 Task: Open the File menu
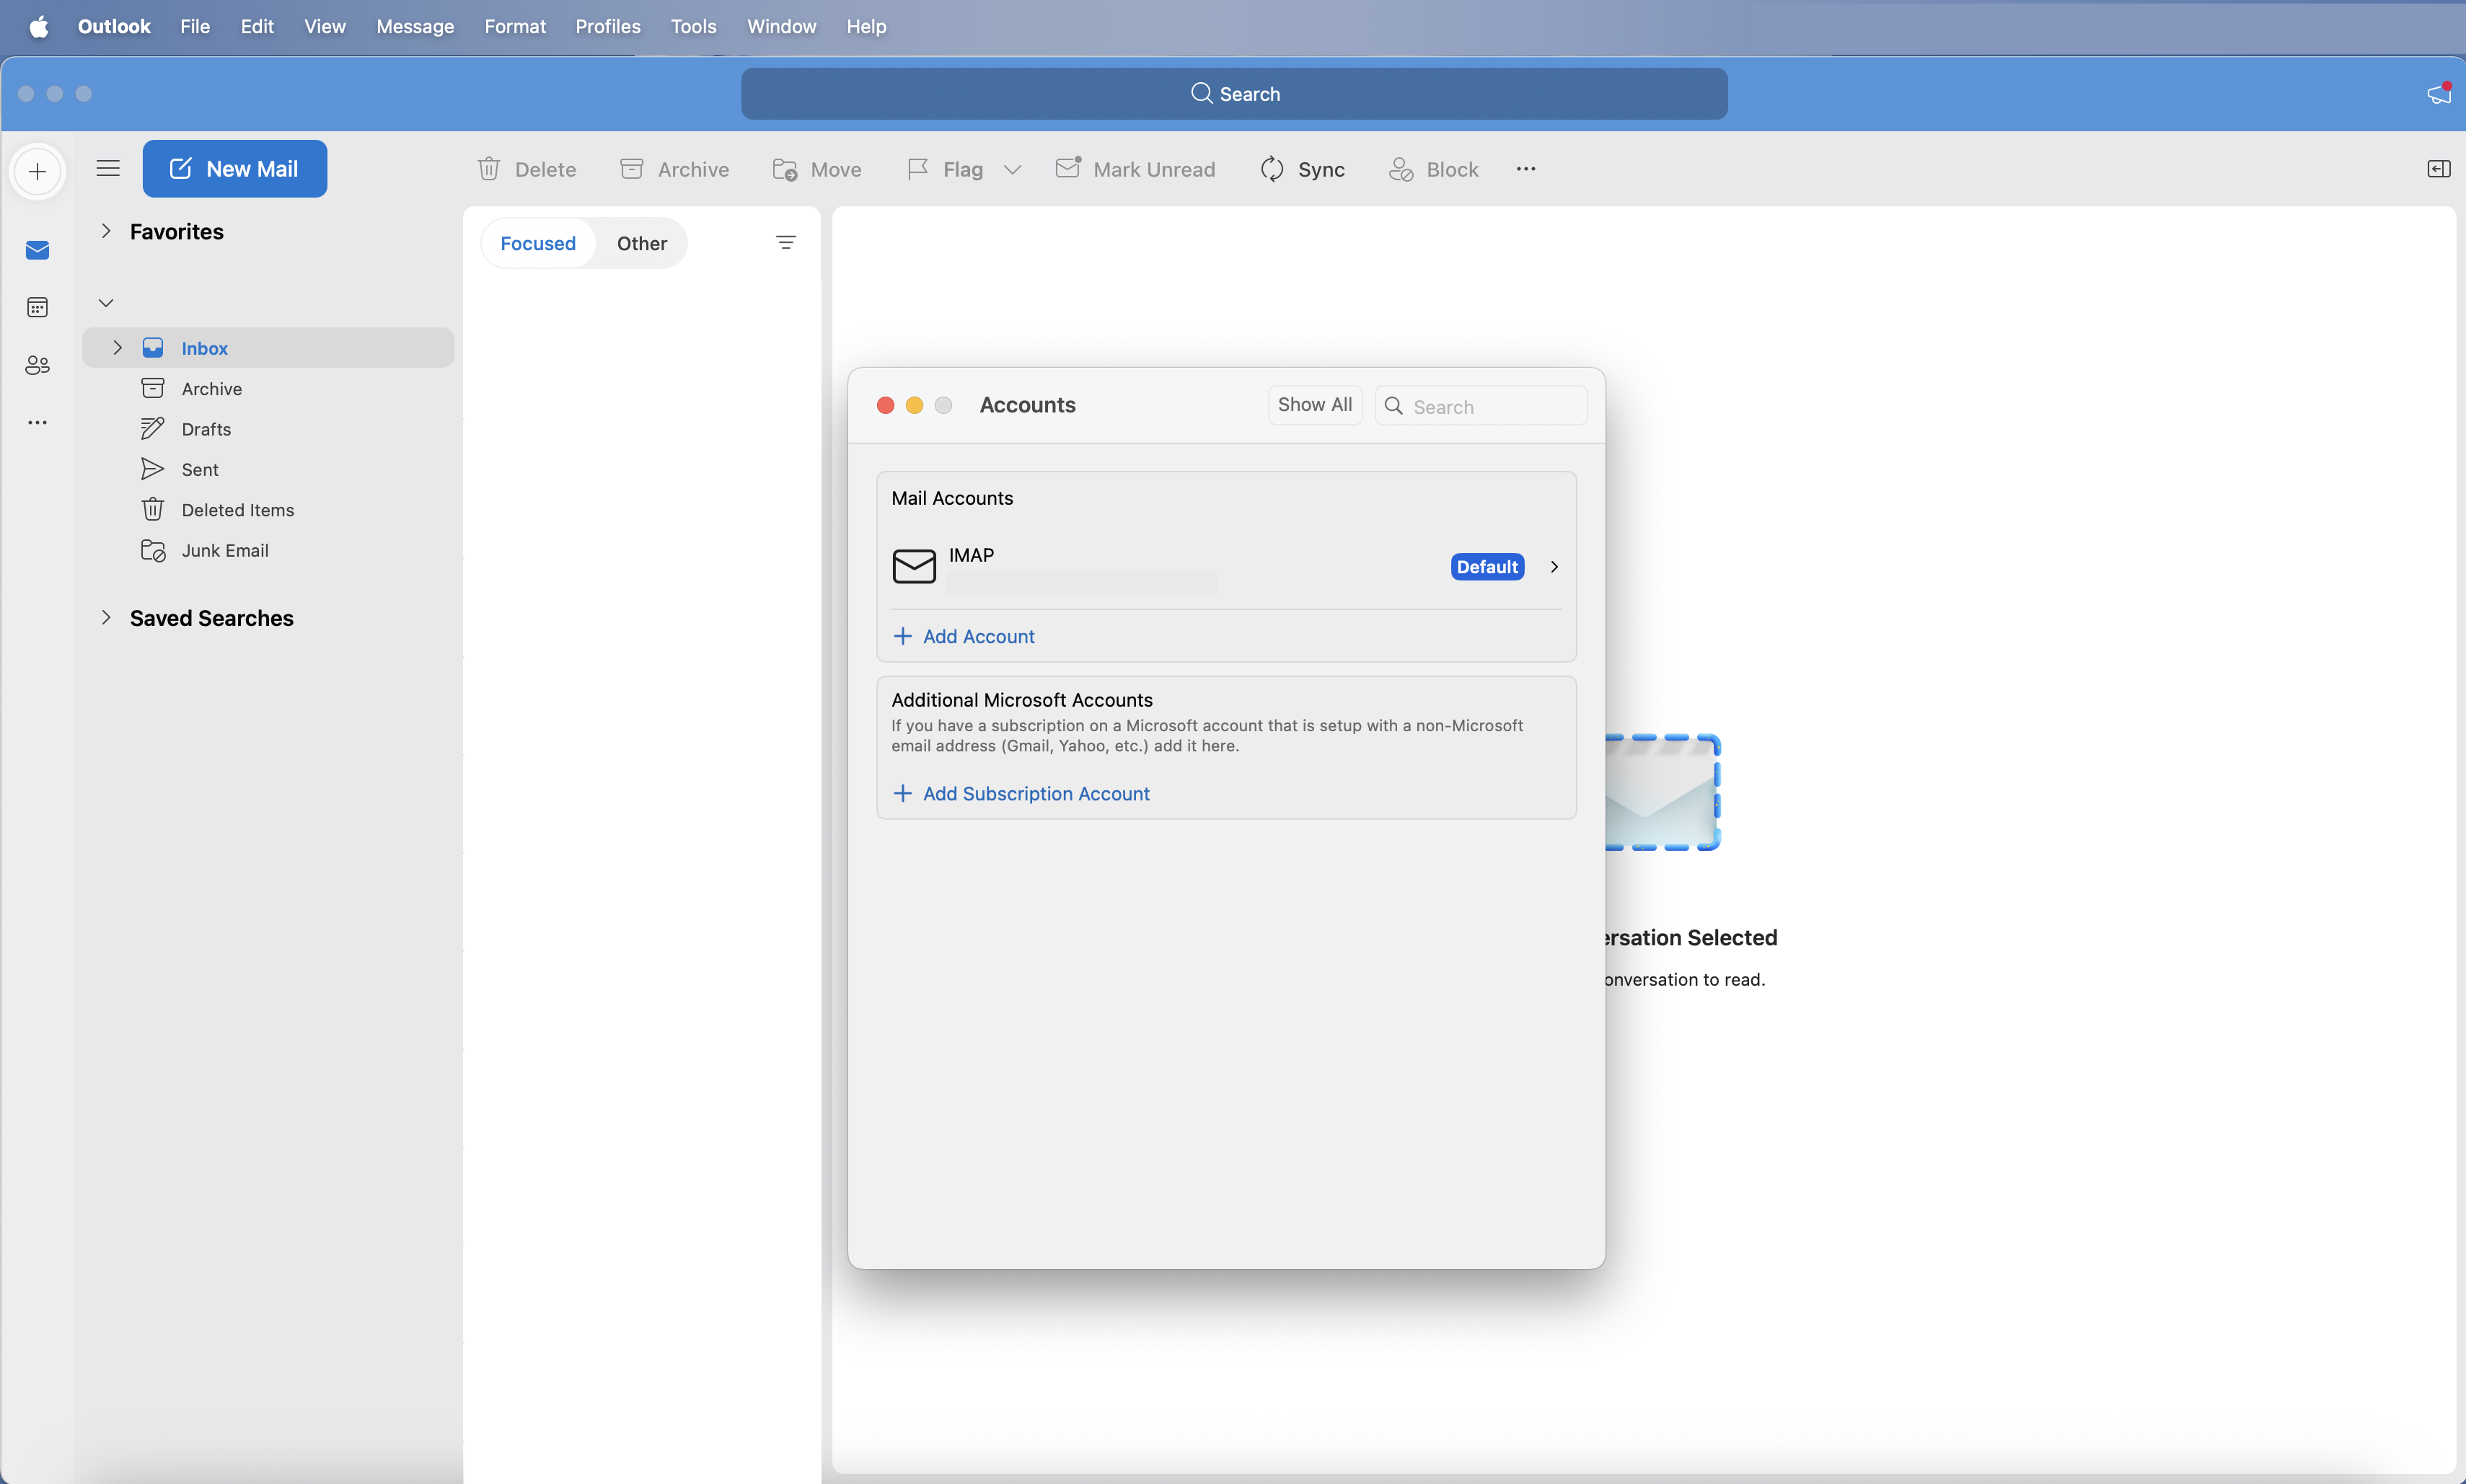195,27
